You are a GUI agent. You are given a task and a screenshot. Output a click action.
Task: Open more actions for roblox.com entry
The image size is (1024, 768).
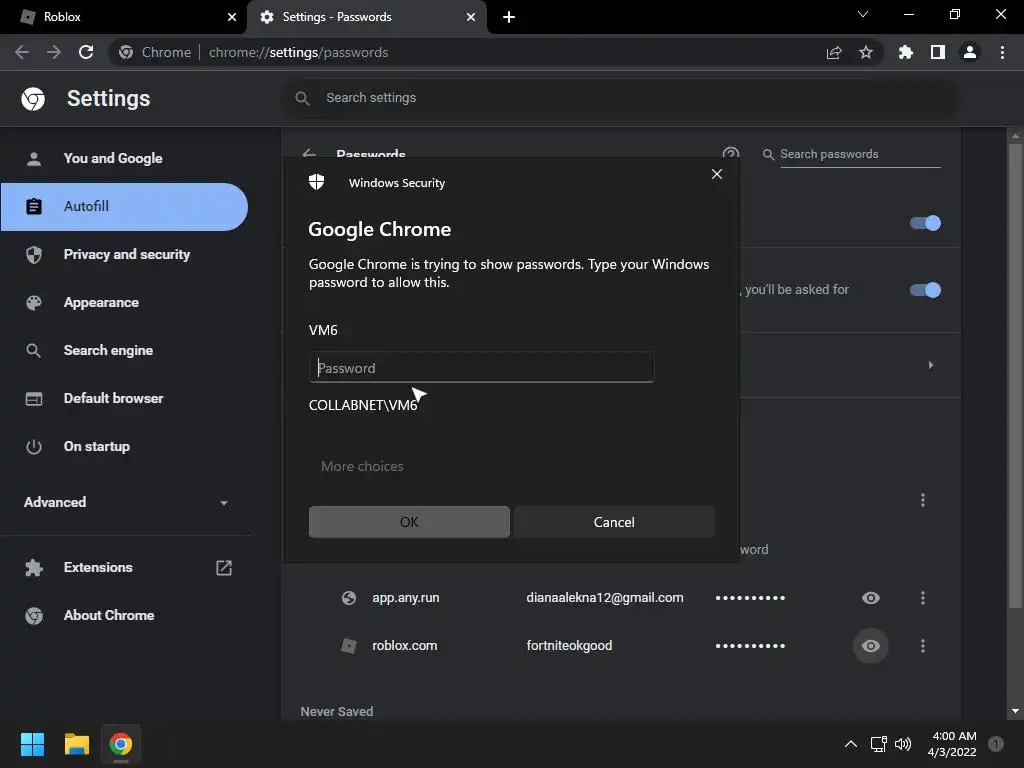pos(922,646)
